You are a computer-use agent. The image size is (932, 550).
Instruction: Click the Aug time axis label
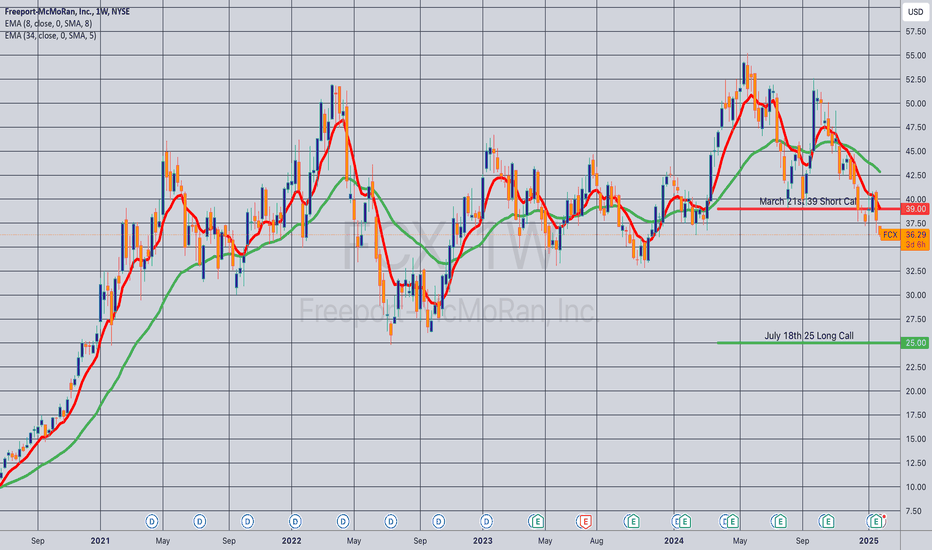coord(596,540)
